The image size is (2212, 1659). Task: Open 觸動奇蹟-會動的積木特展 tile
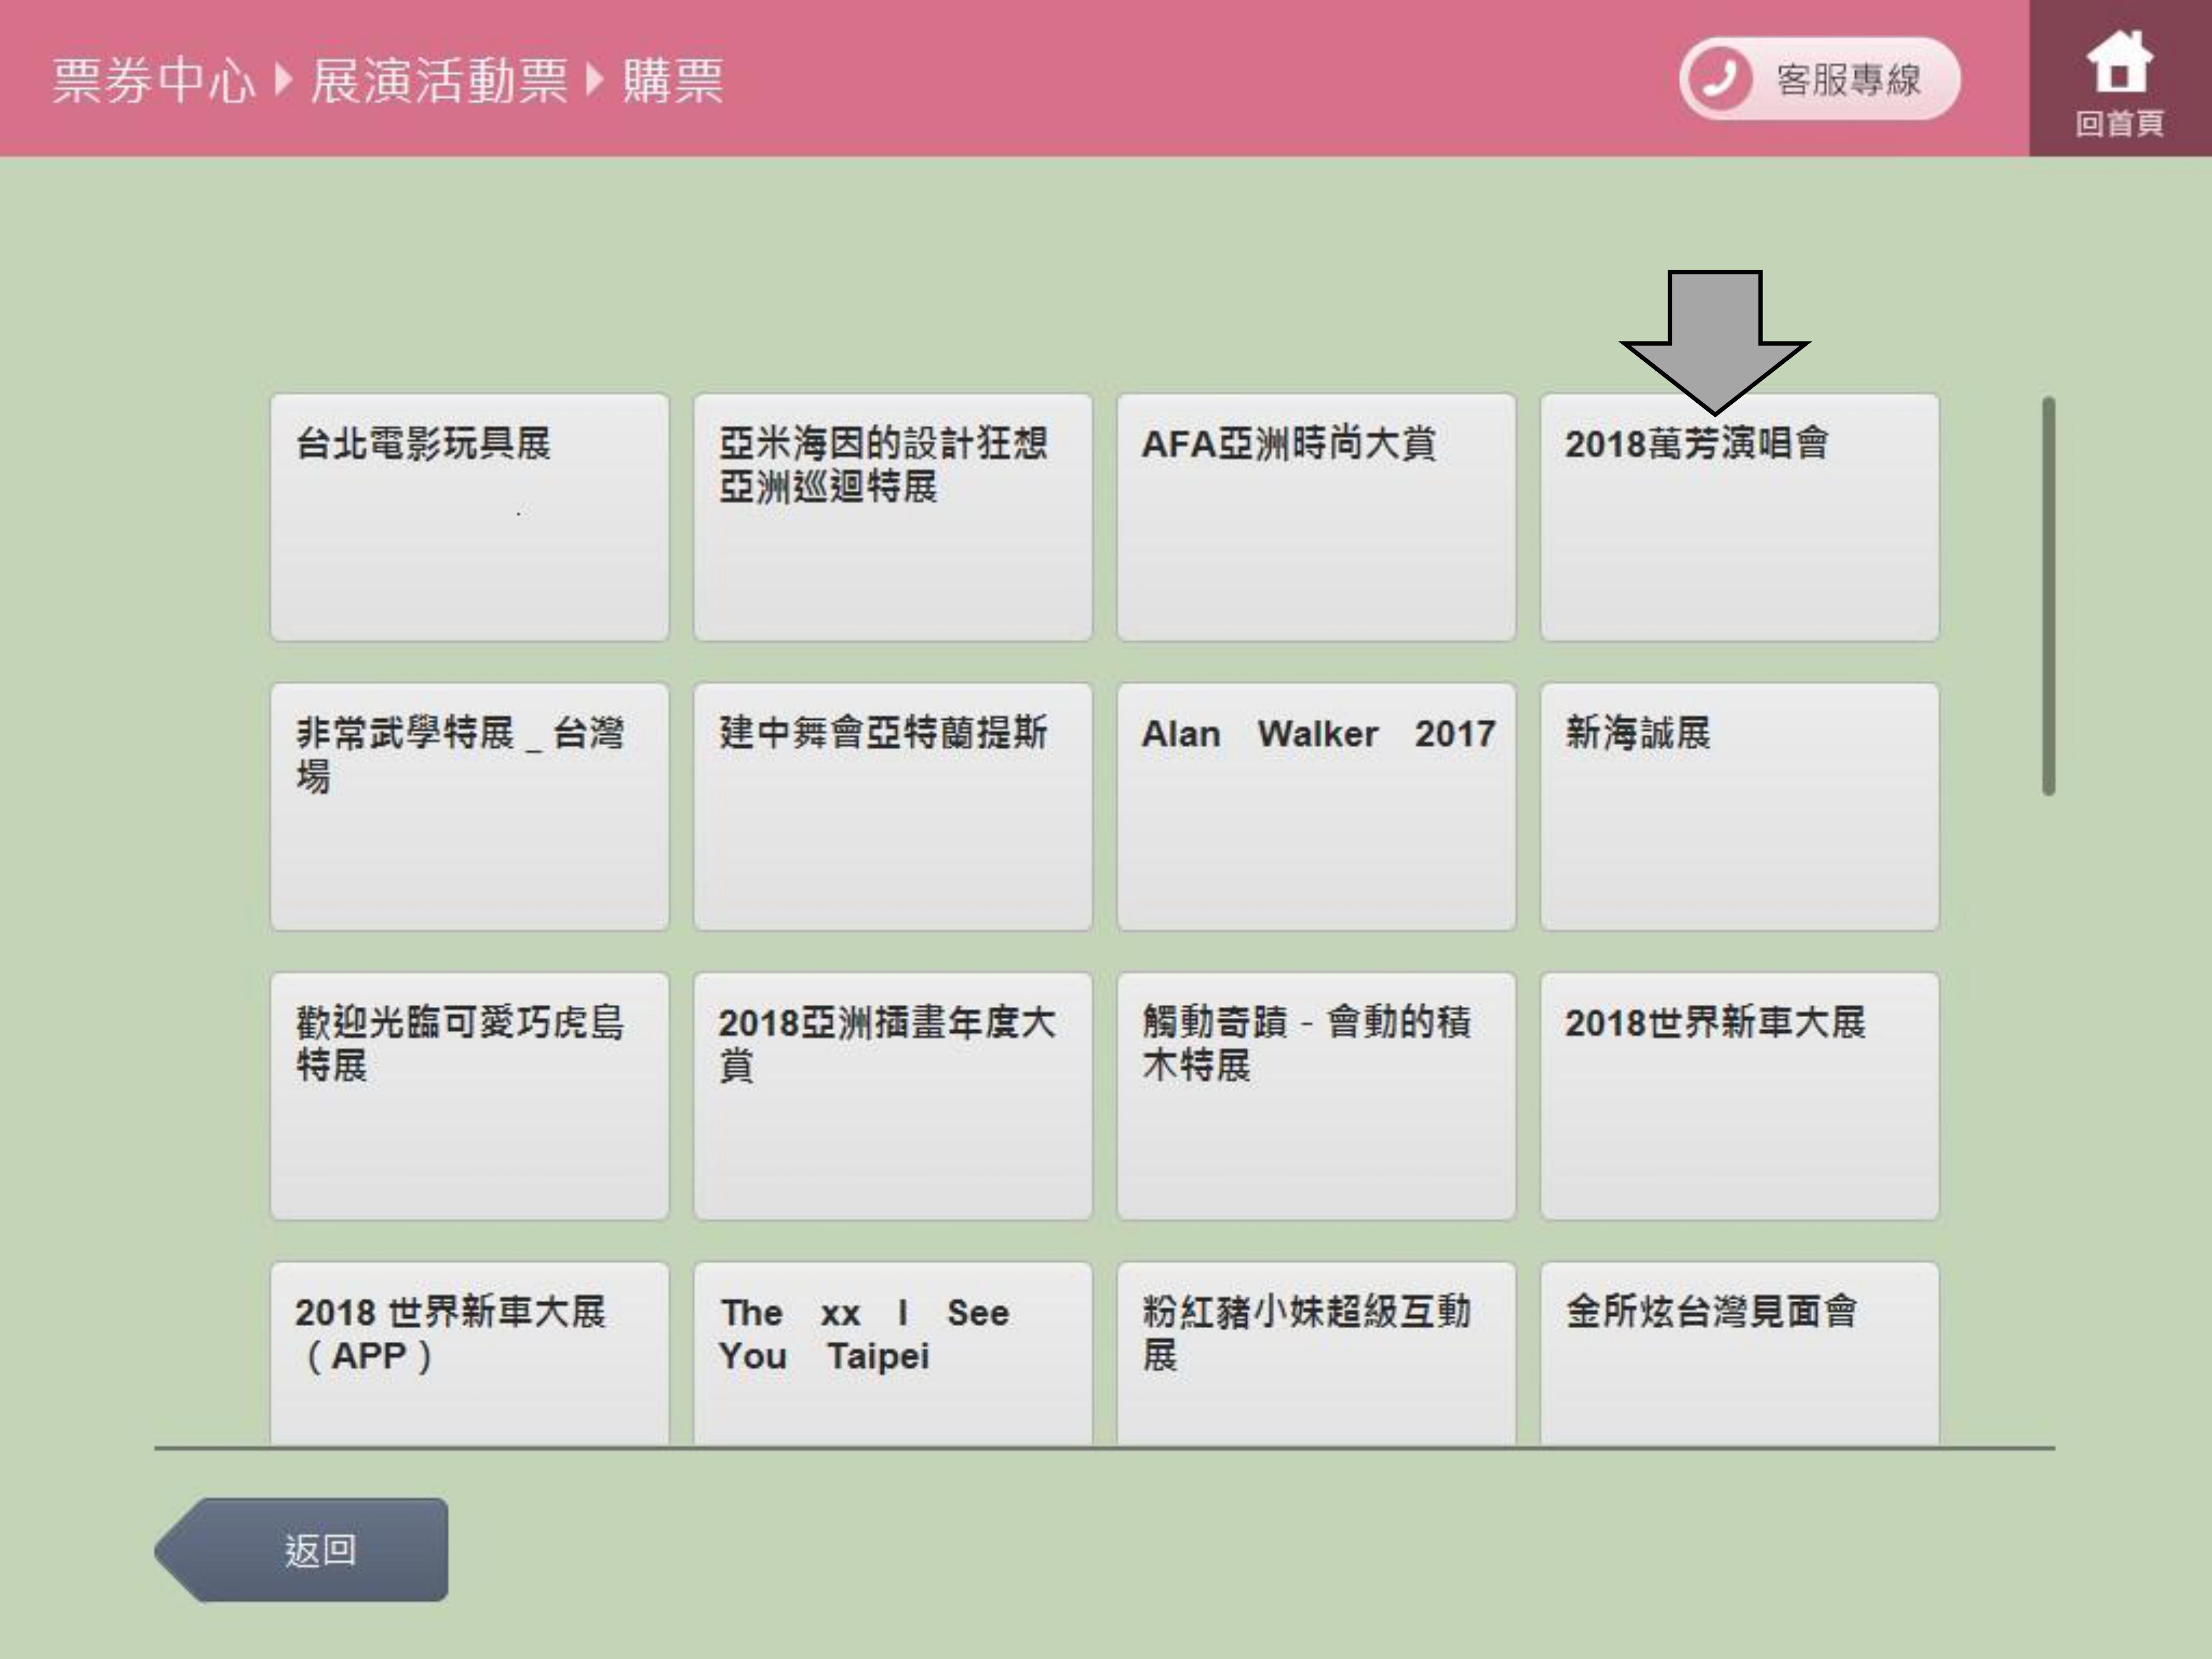coord(1315,1095)
